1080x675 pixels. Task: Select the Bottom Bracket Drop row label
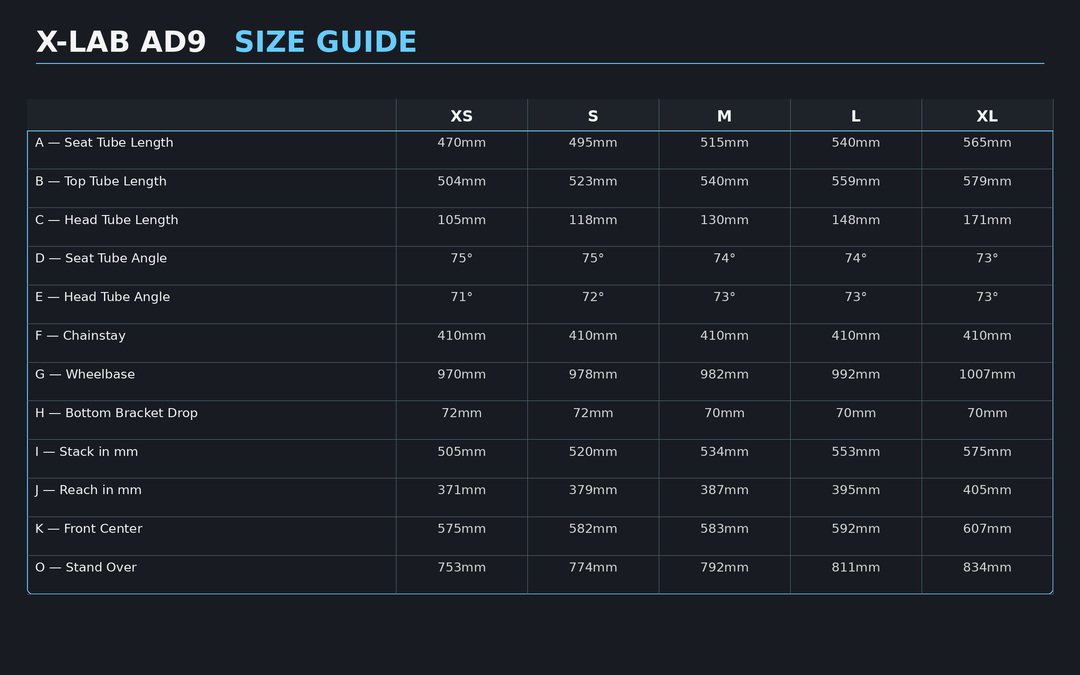point(116,413)
